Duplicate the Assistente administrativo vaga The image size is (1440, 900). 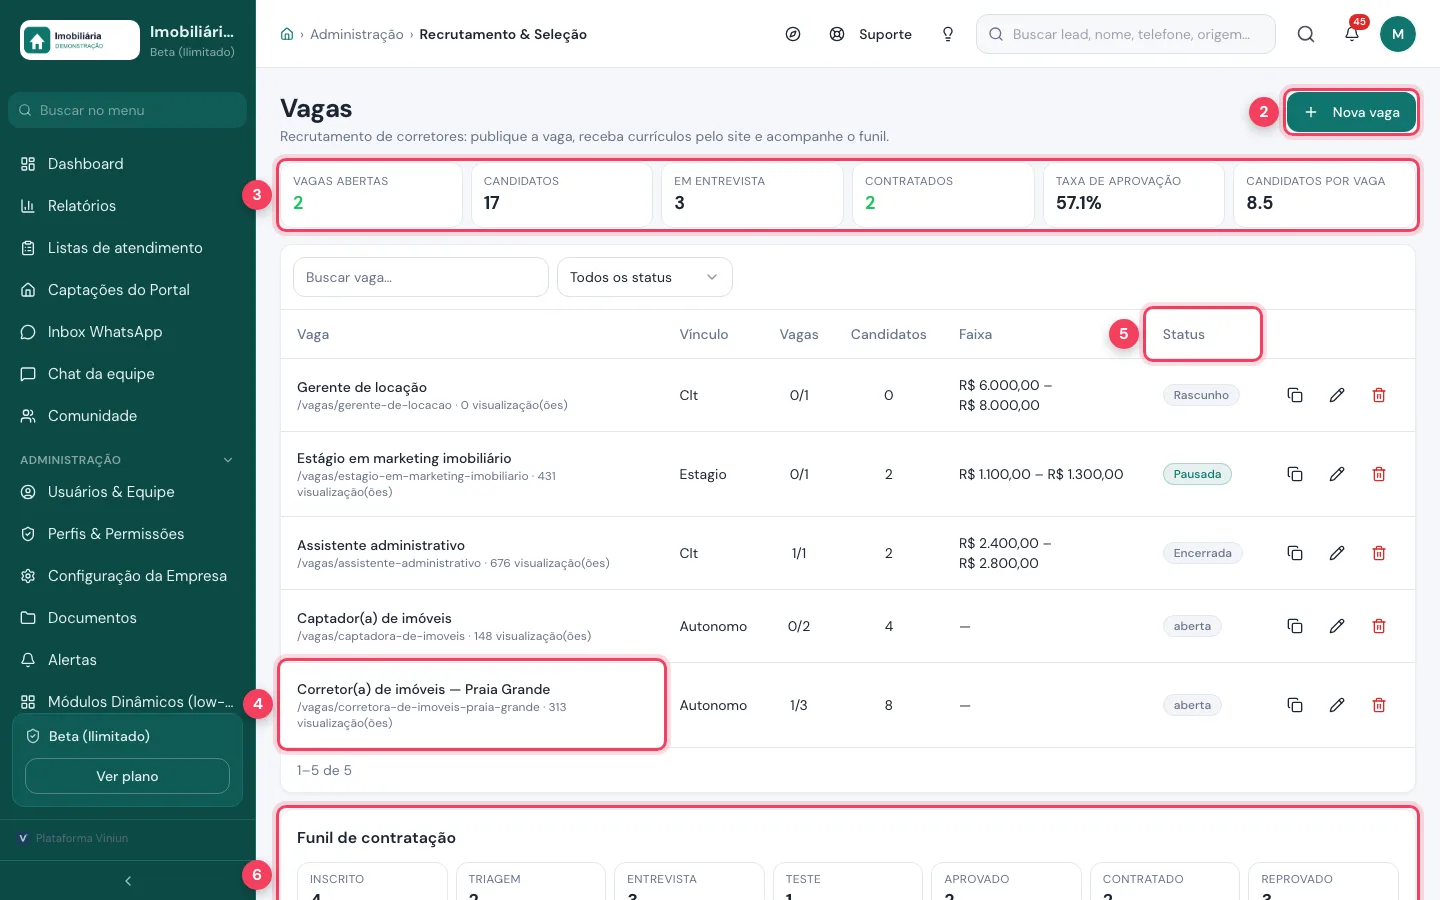pos(1295,553)
